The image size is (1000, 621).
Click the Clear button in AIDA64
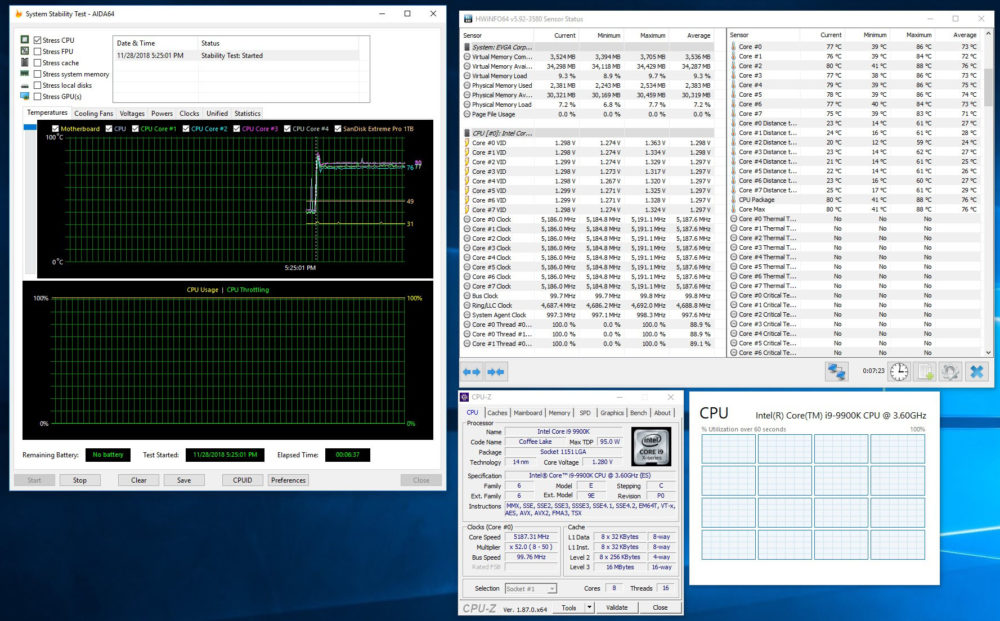[139, 480]
